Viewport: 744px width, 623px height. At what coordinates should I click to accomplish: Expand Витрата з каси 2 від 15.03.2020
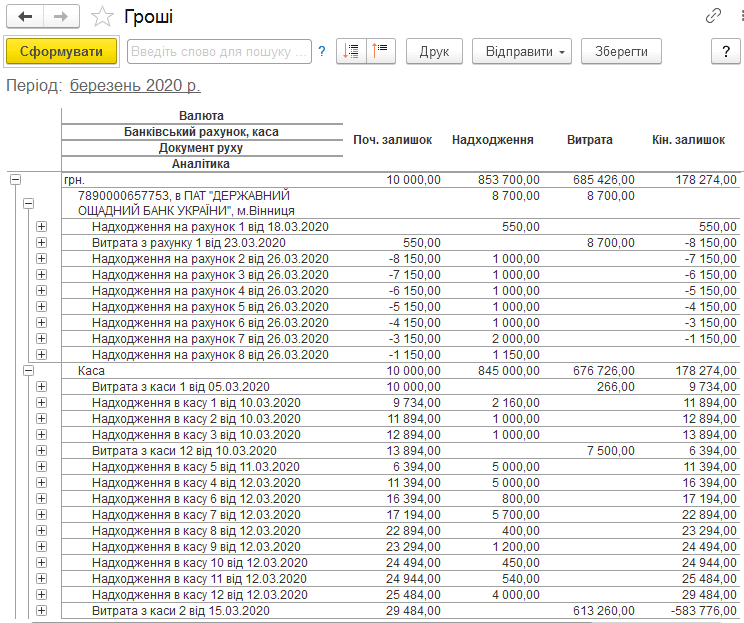coord(42,611)
